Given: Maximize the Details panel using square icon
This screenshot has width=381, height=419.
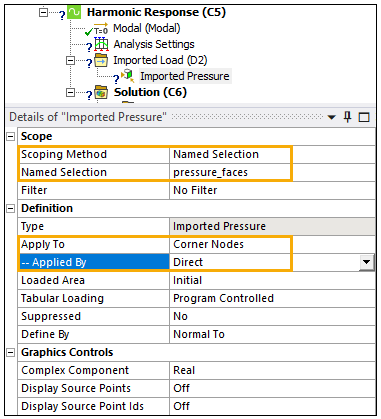Looking at the screenshot, I should click(364, 117).
